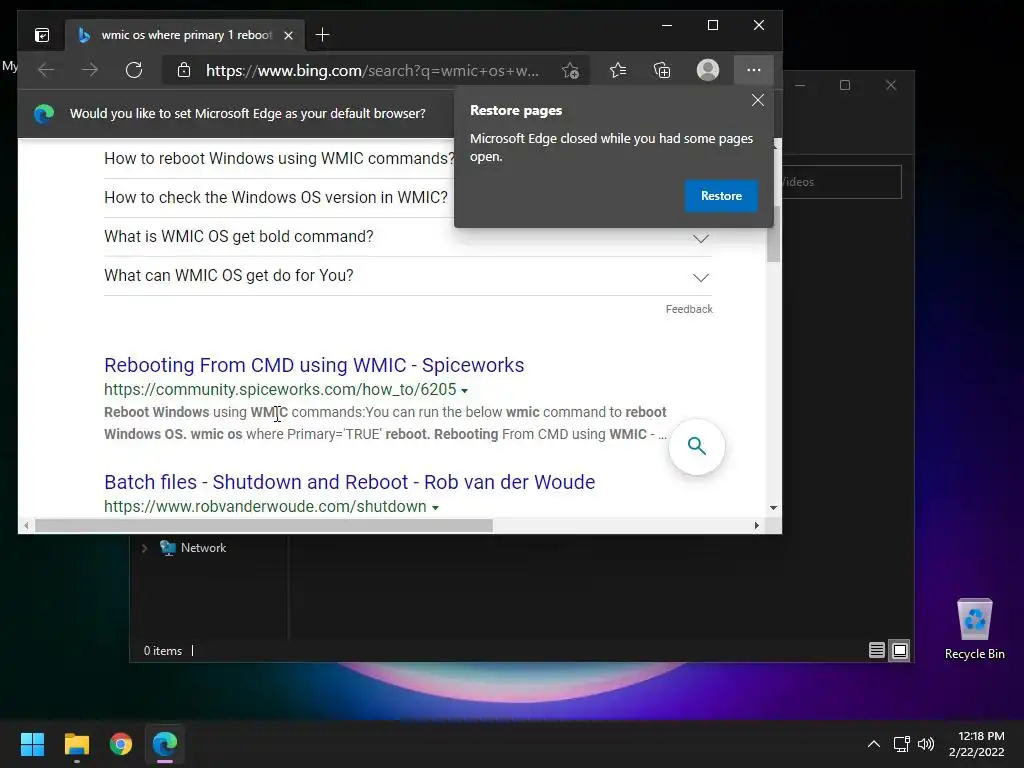Open the Recycle Bin
The image size is (1024, 768).
(x=974, y=629)
